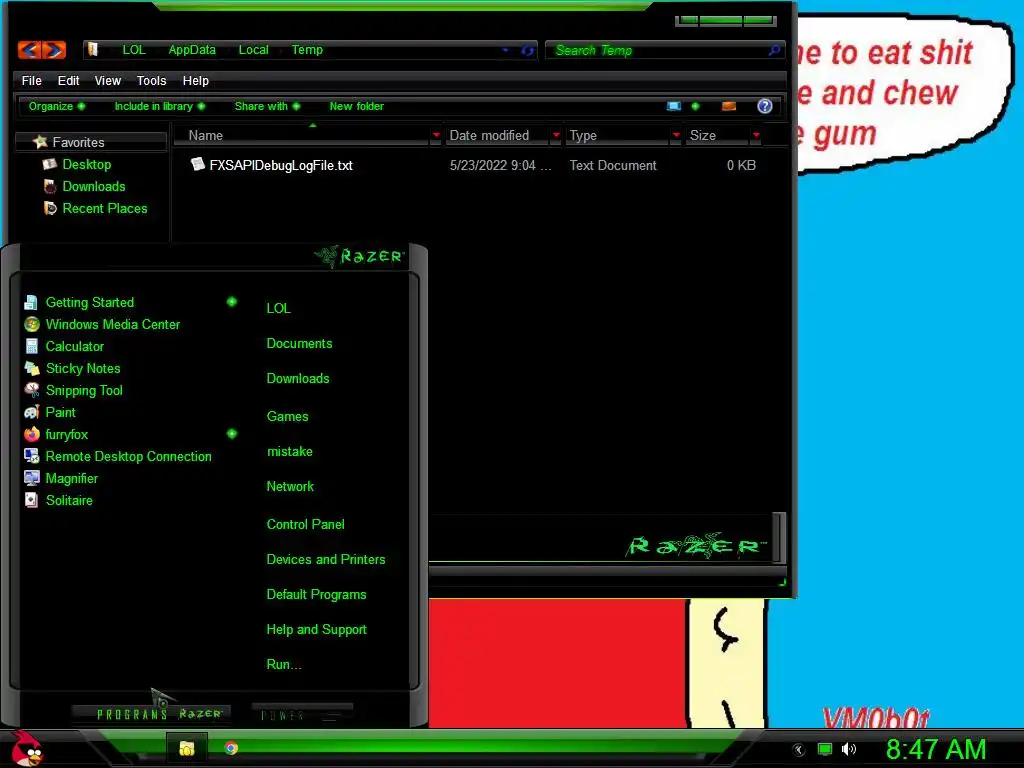
Task: Show the preview pane icon
Action: click(729, 106)
